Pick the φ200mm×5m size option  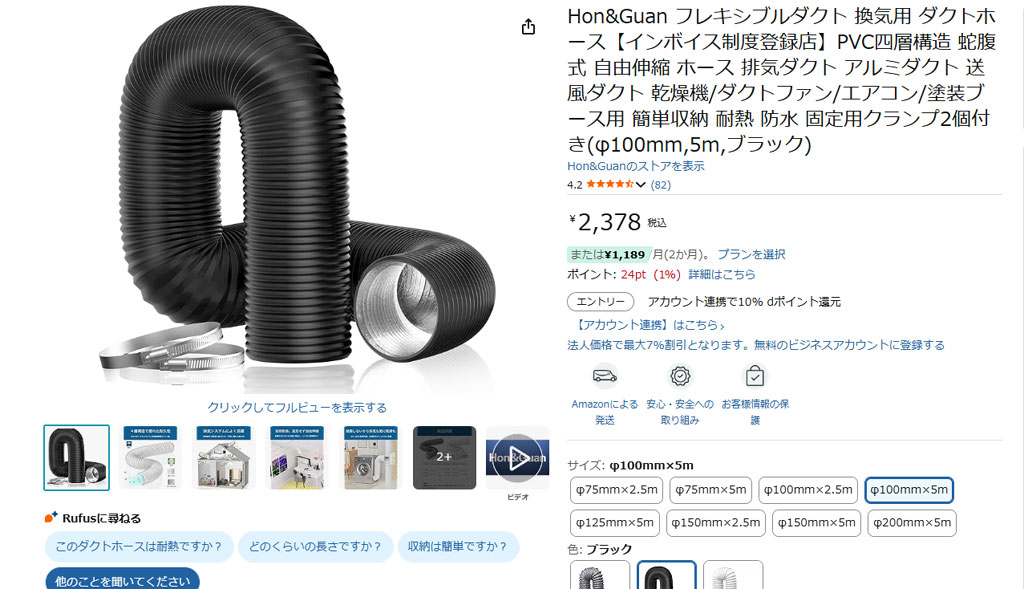912,523
